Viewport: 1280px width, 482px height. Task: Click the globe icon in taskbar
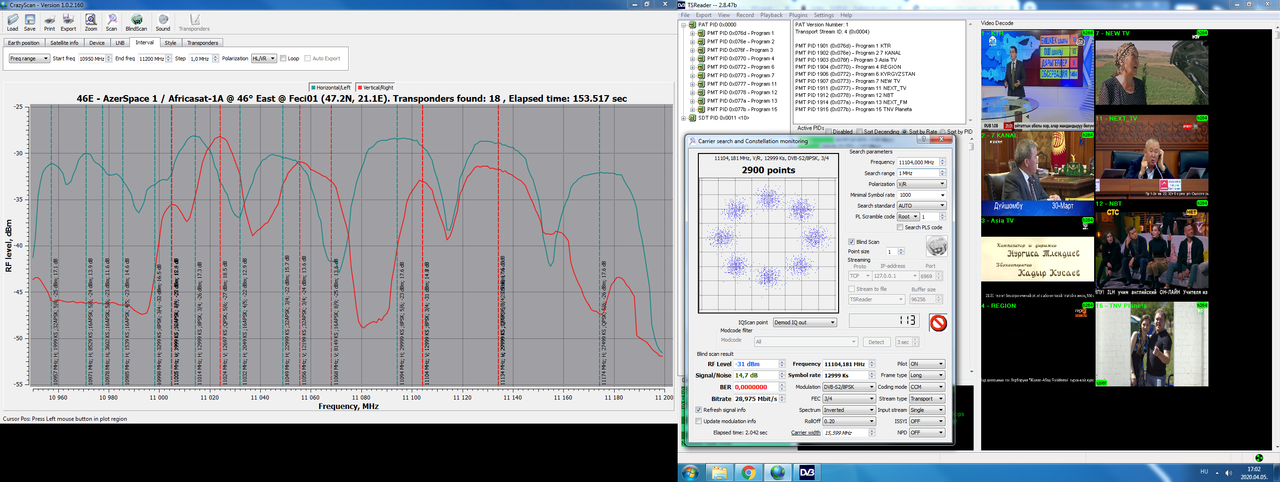(x=777, y=471)
